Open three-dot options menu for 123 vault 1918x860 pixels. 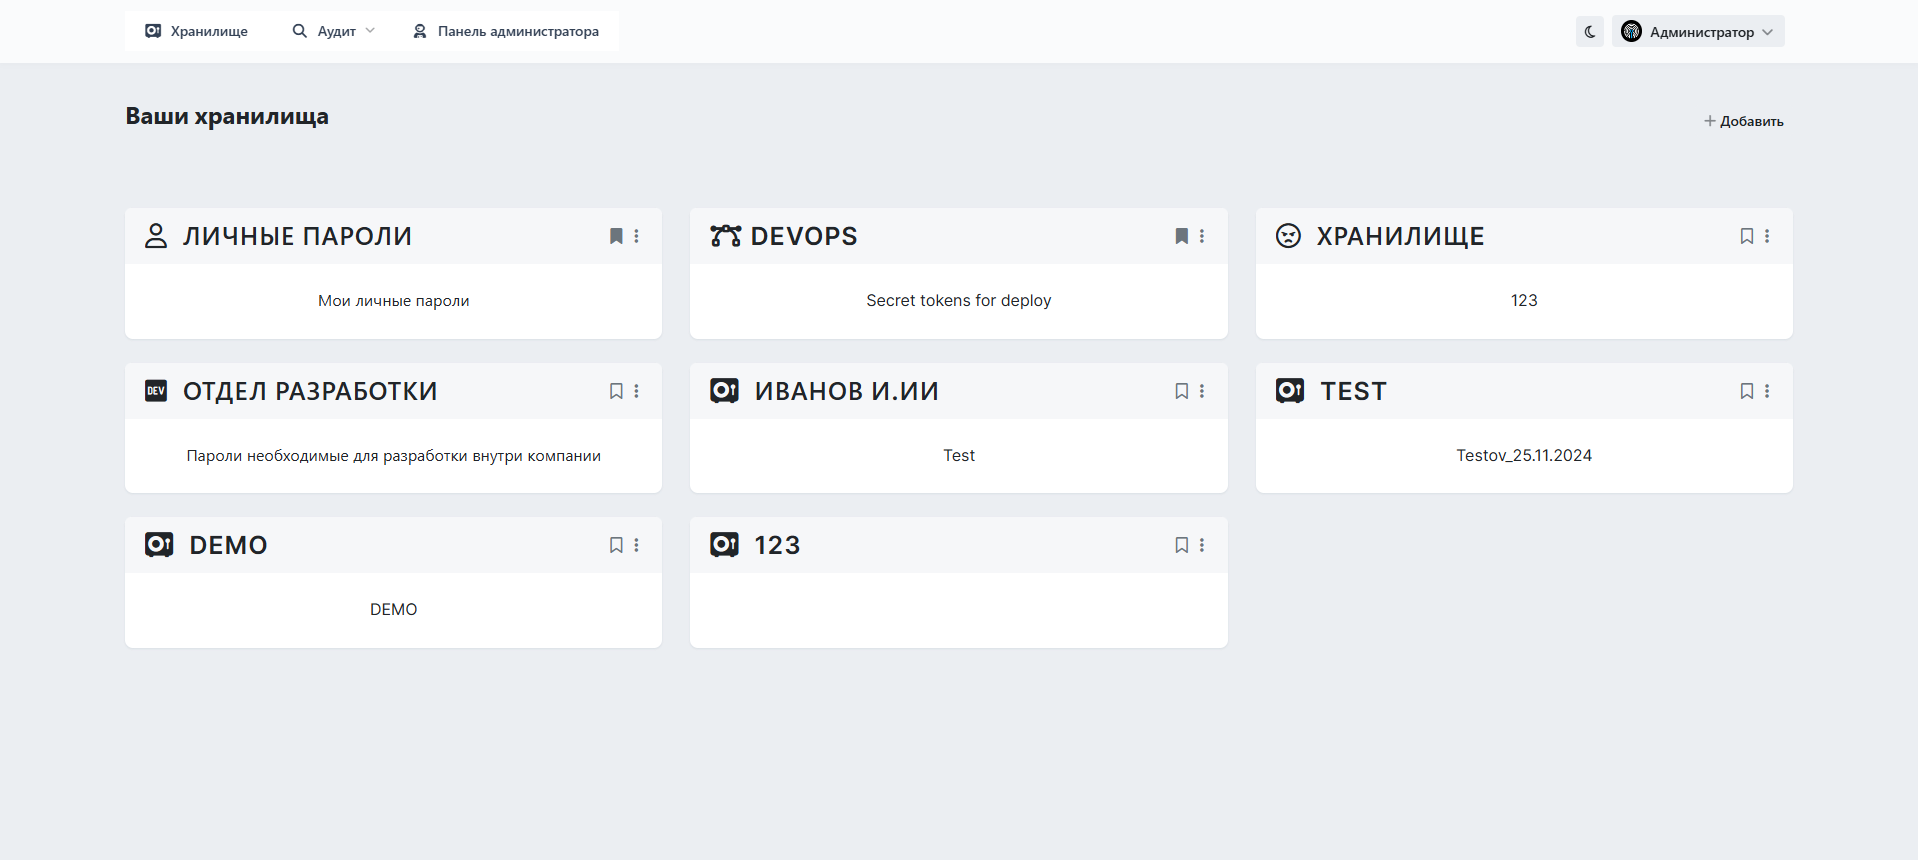[1202, 545]
